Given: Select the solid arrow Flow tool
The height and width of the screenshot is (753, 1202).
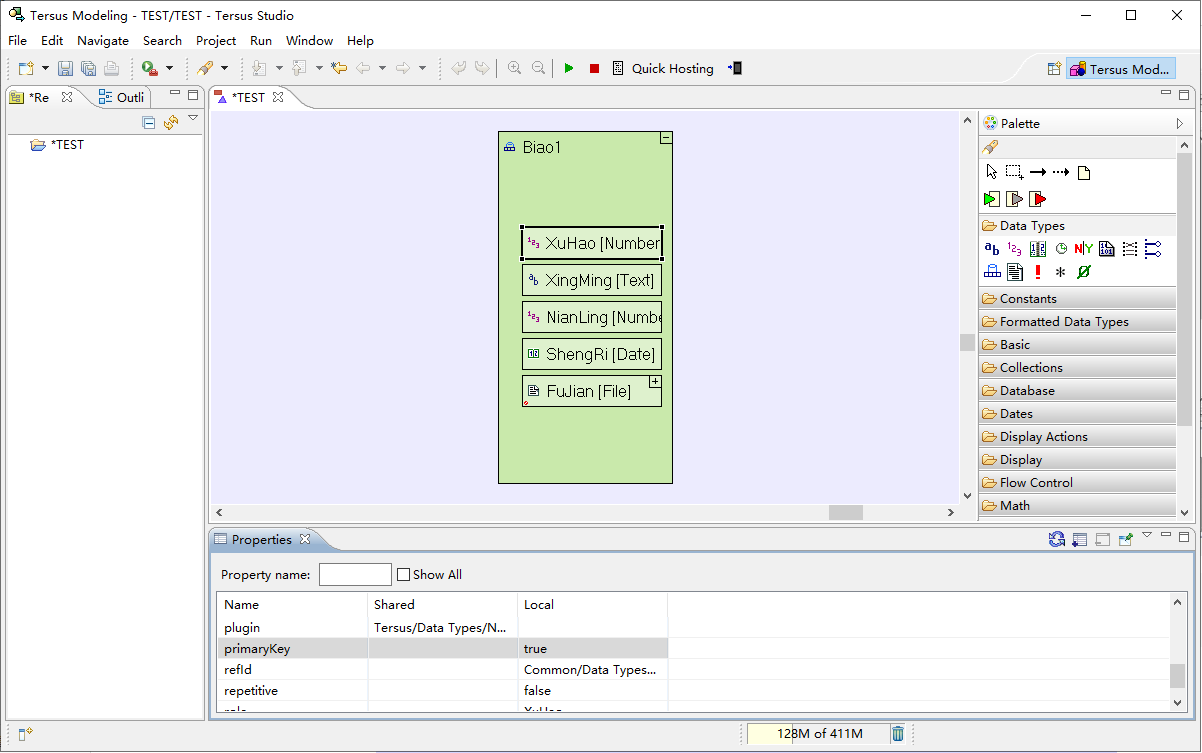Looking at the screenshot, I should pyautogui.click(x=1038, y=172).
